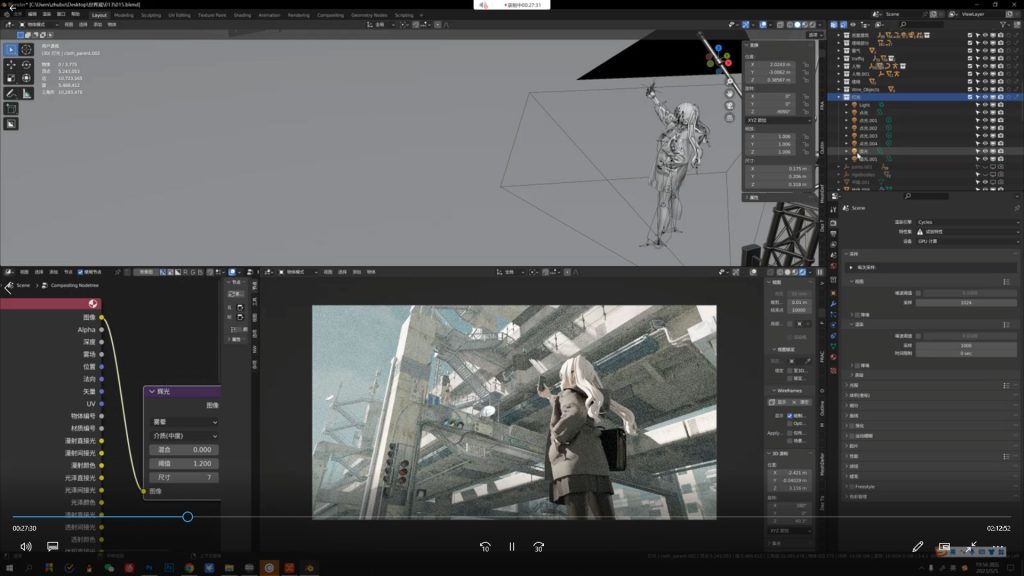Click the video progress slider handle
Screen dimensions: 1024x576
pos(187,517)
